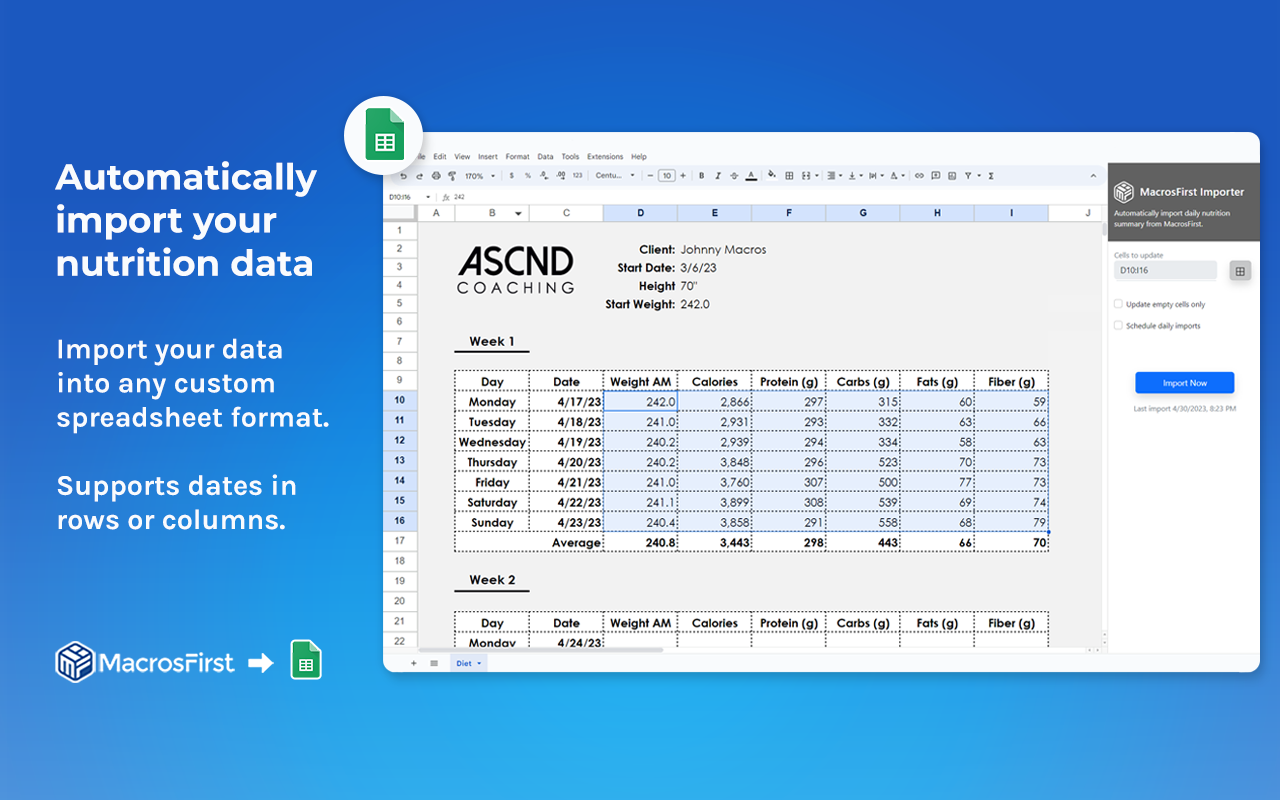Open the Help menu
Image resolution: width=1280 pixels, height=800 pixels.
point(639,157)
